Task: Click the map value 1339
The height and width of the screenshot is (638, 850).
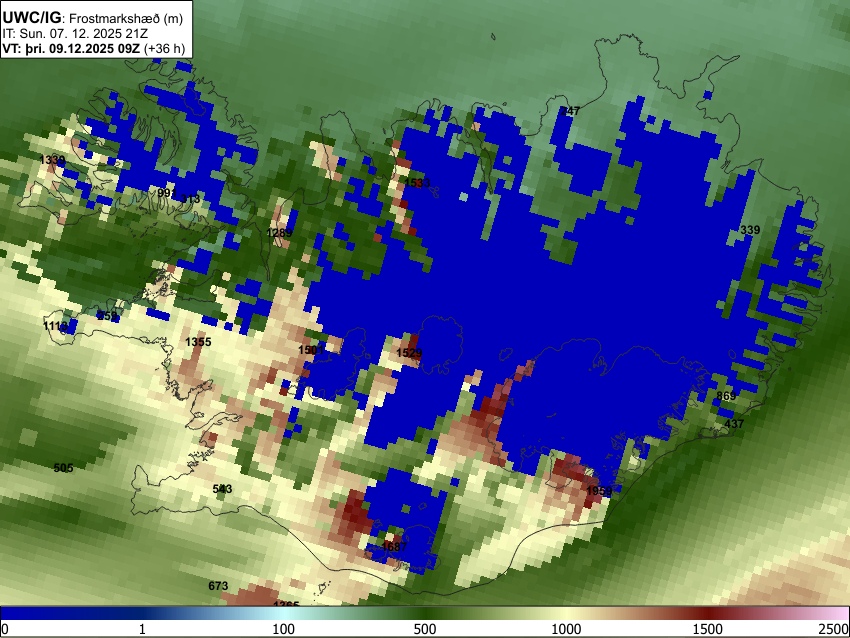Action: click(53, 160)
